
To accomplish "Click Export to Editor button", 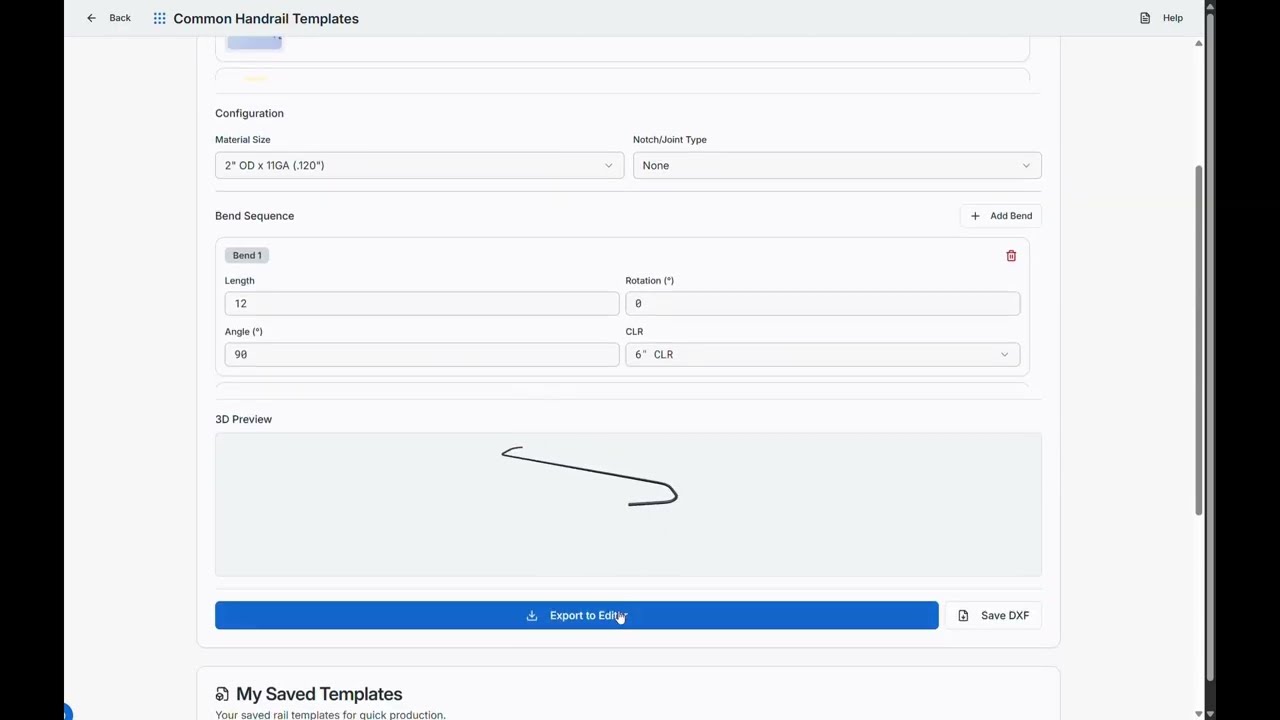I will pos(576,615).
